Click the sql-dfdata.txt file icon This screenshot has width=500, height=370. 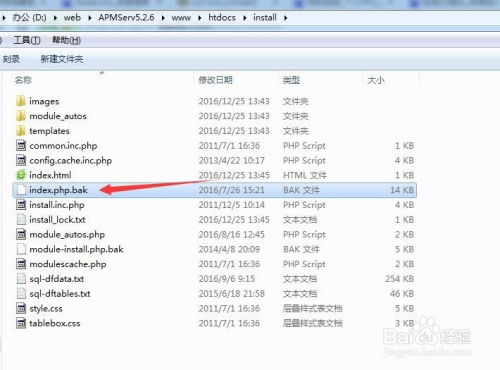coord(21,279)
